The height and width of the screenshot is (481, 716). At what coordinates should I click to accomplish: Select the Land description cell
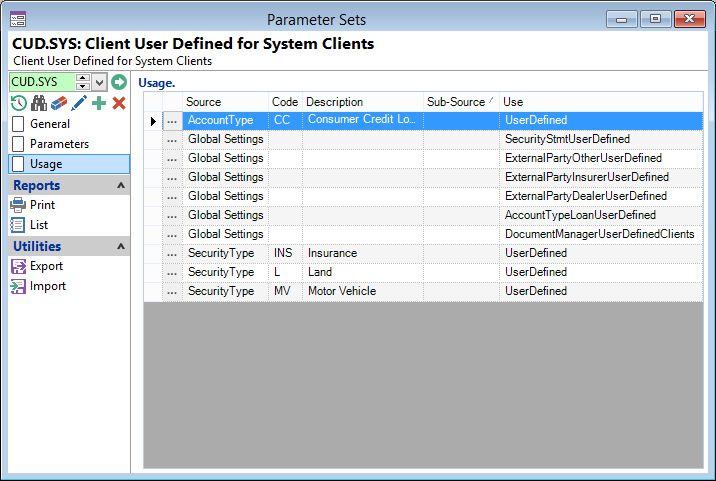pos(363,272)
